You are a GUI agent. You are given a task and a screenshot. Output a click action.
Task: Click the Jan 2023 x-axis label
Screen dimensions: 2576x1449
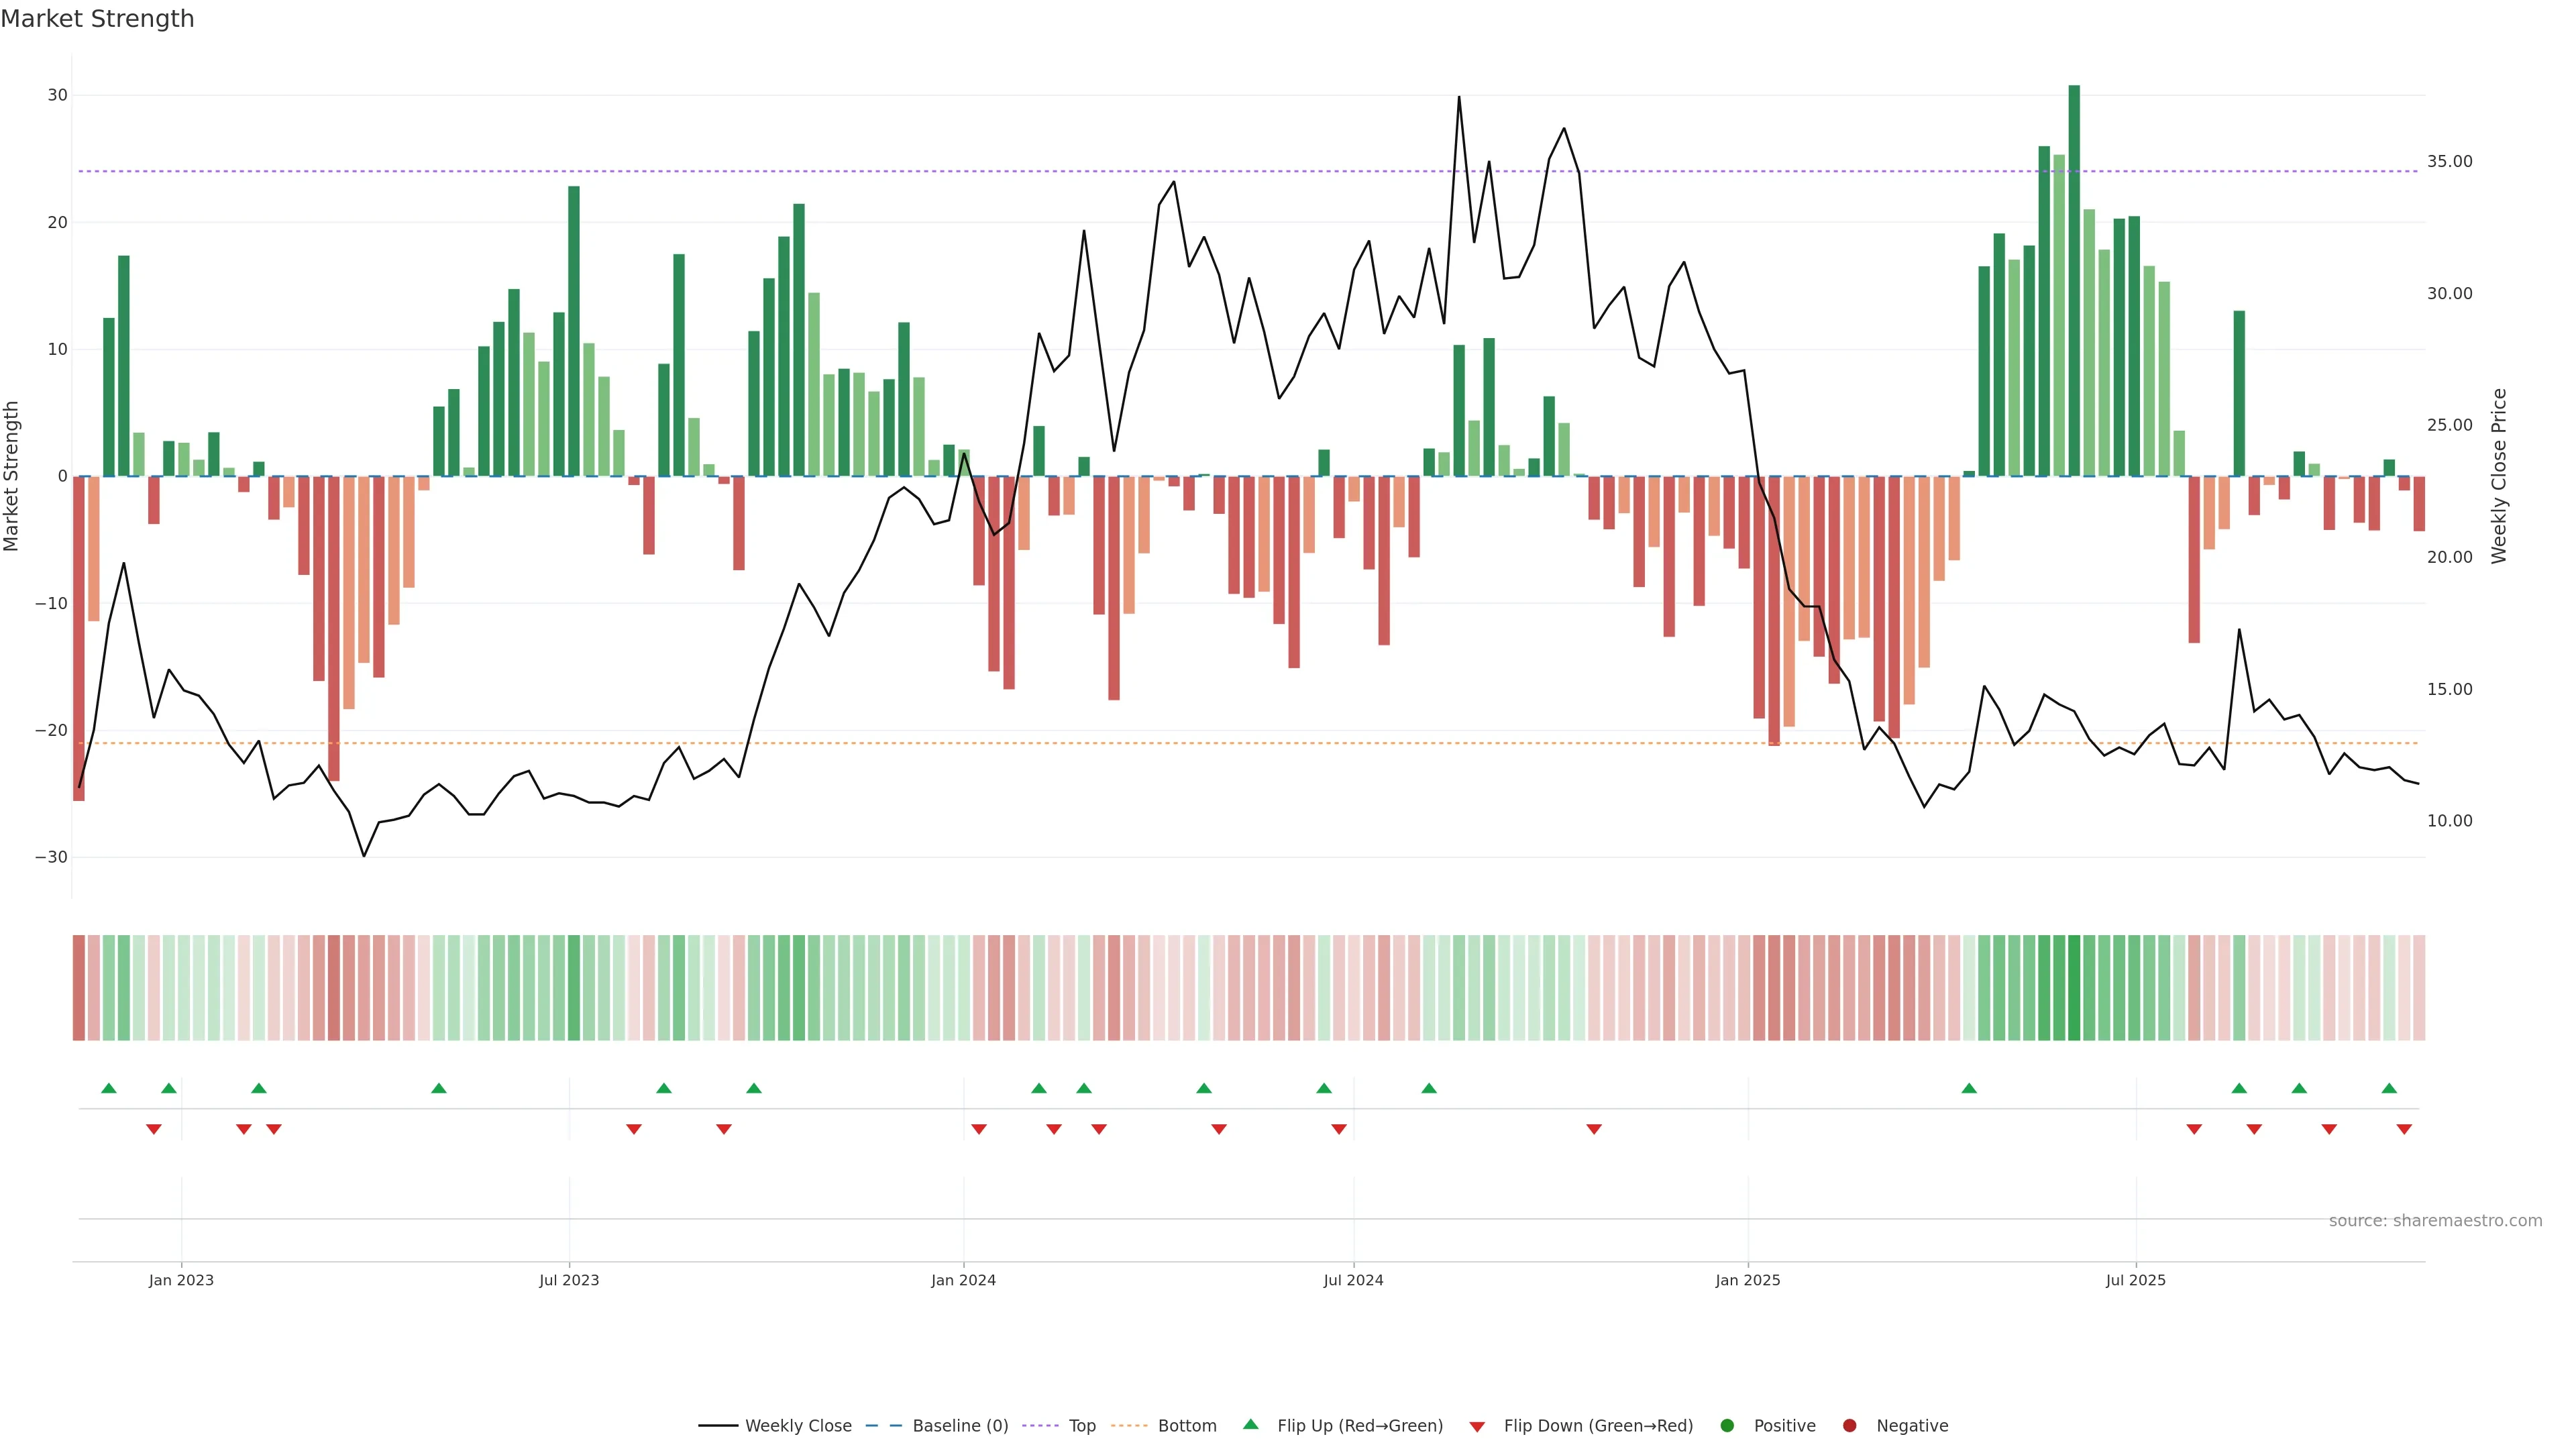point(181,1280)
